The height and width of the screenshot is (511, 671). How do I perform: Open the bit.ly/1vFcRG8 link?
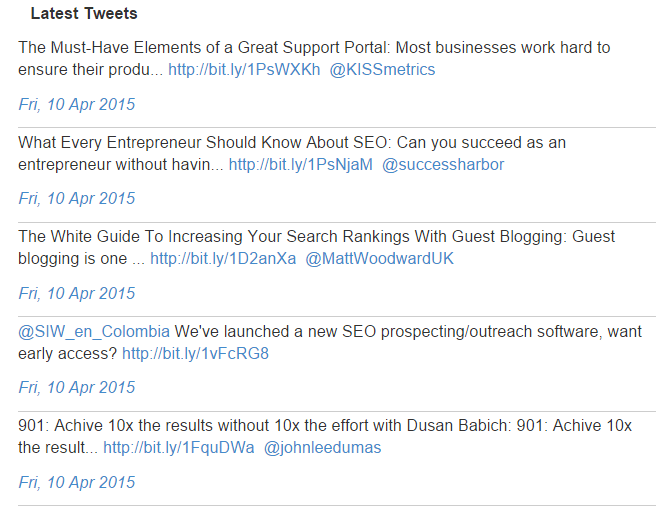coord(196,354)
